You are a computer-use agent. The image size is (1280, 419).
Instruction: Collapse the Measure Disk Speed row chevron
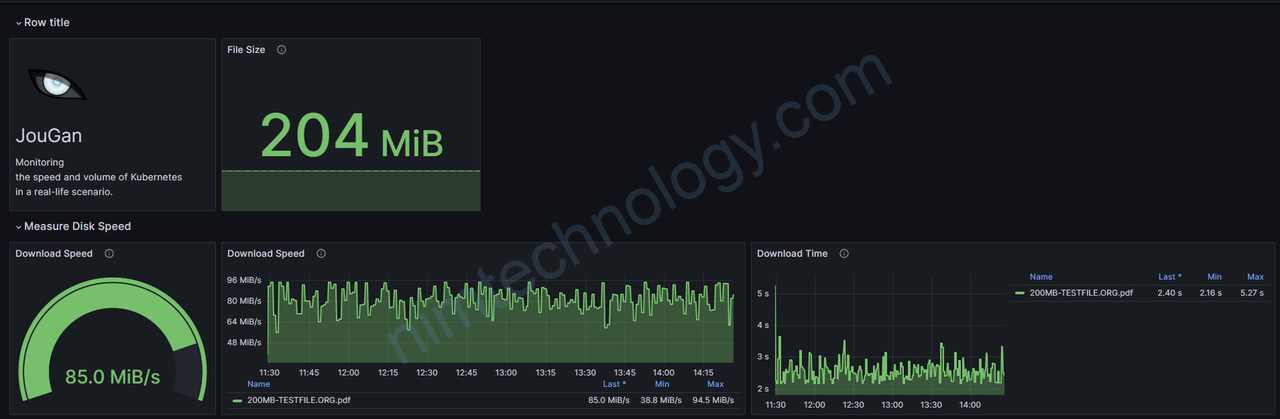click(18, 227)
